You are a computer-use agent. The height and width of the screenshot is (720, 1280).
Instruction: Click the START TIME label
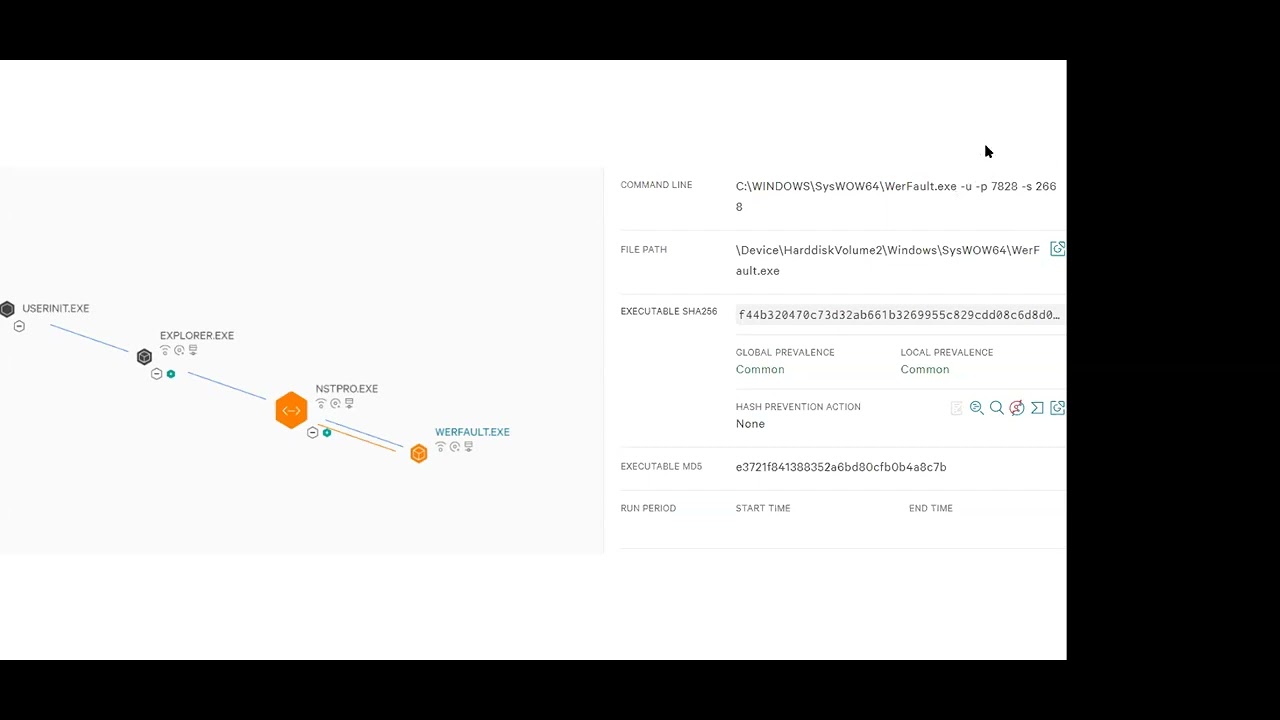763,509
